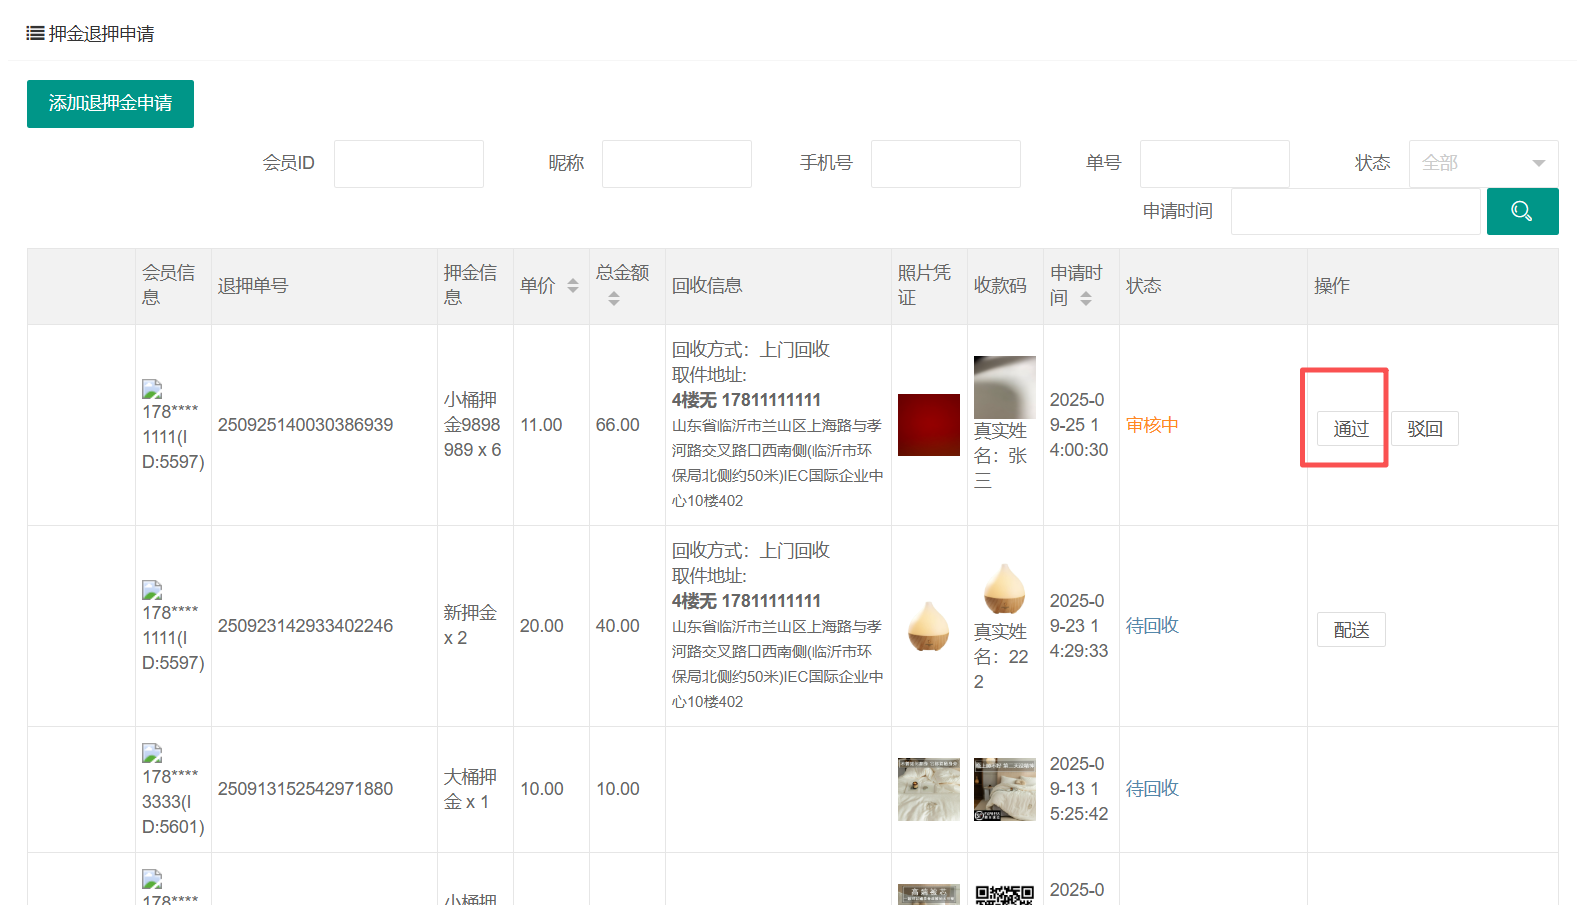
Task: Focus the 昵称 input field
Action: 676,164
